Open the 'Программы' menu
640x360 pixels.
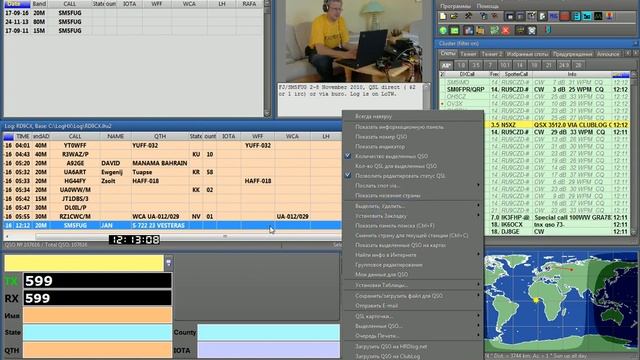click(x=456, y=6)
